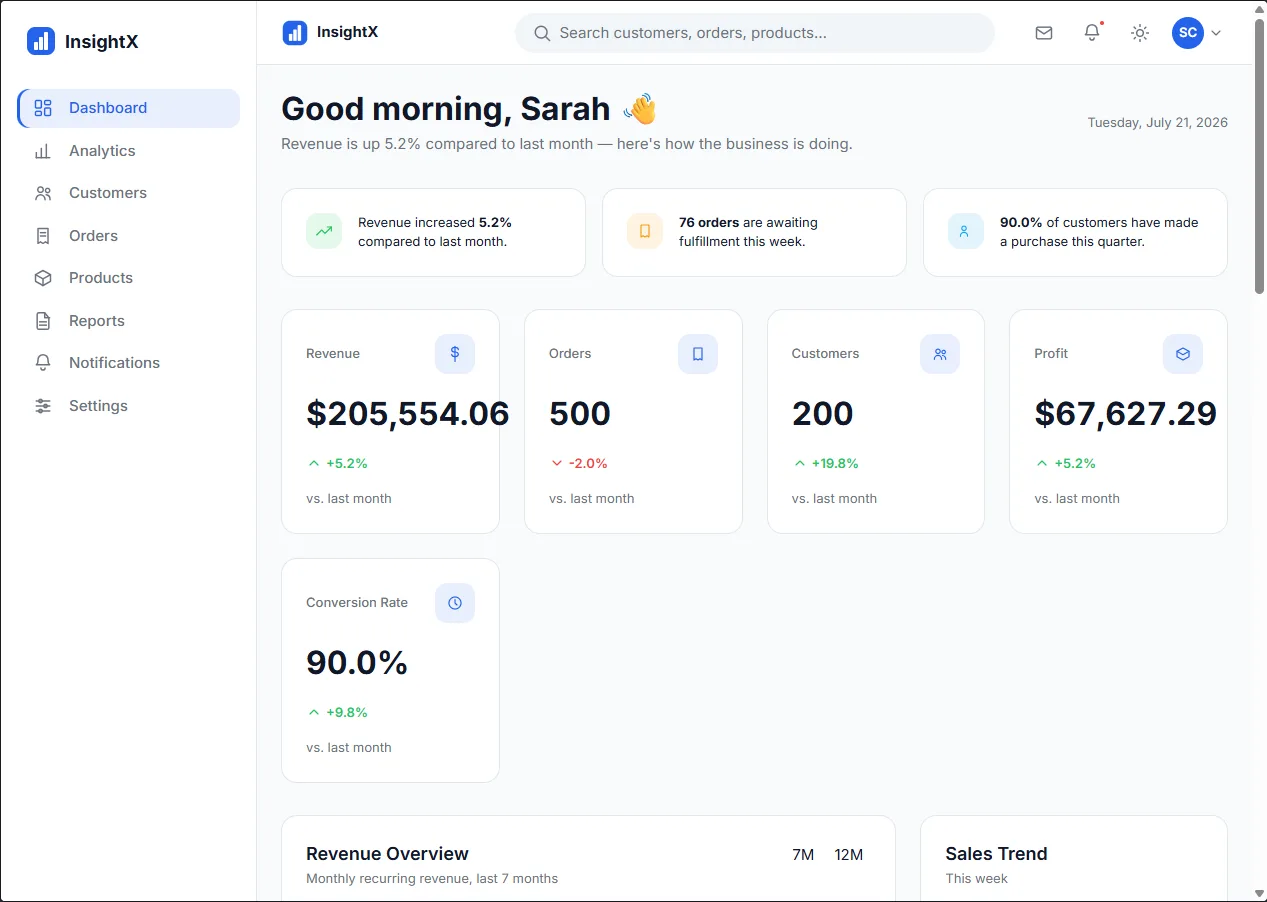The height and width of the screenshot is (902, 1267).
Task: Click the 90.0% conversion rate value
Action: click(357, 663)
